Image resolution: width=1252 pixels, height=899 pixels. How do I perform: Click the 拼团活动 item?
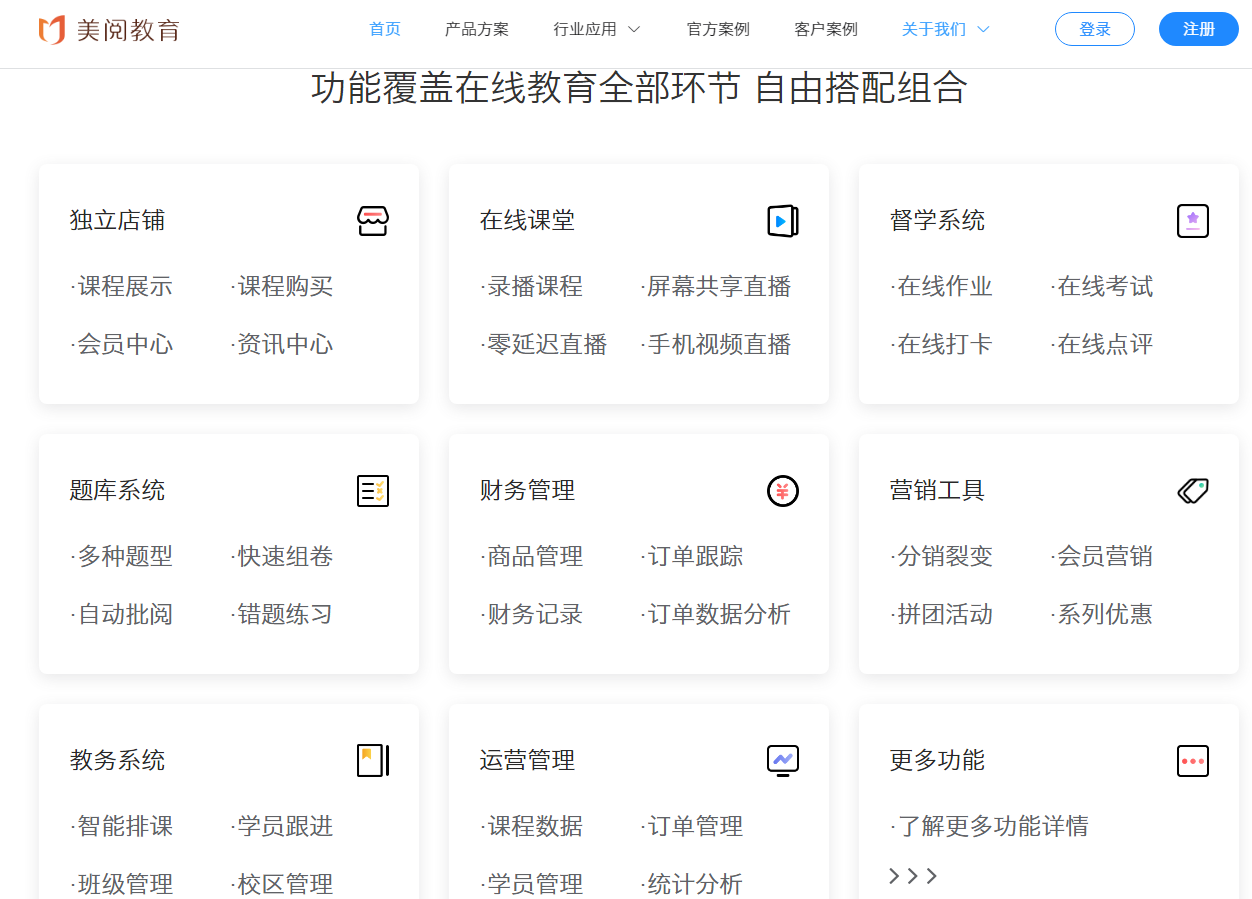click(942, 615)
